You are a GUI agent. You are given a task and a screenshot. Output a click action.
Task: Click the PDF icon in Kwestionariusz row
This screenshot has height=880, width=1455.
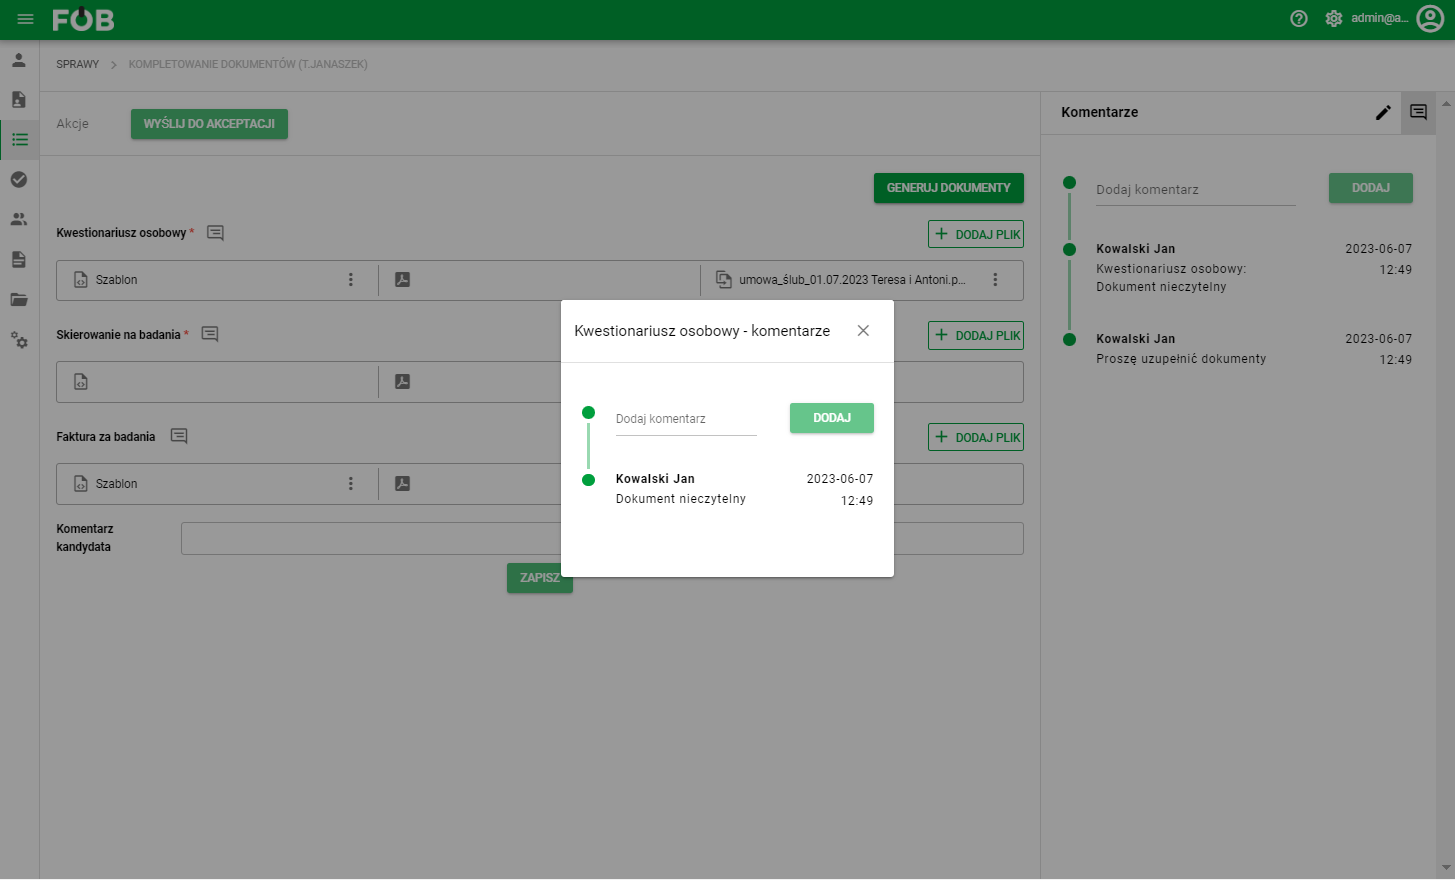tap(403, 280)
